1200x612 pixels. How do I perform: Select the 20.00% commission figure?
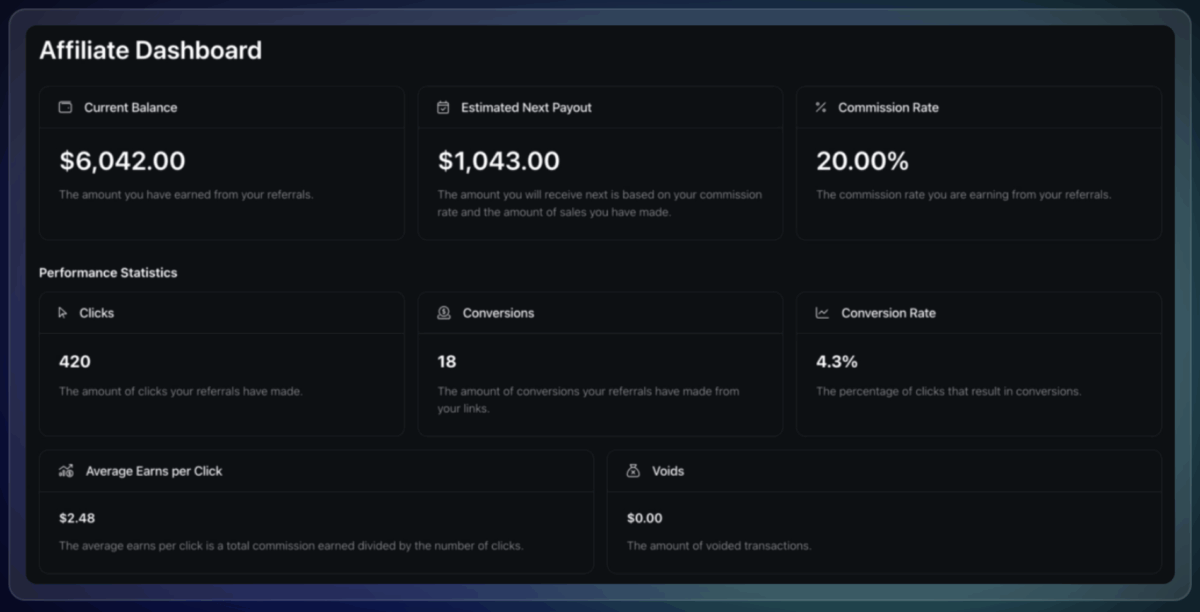point(862,160)
